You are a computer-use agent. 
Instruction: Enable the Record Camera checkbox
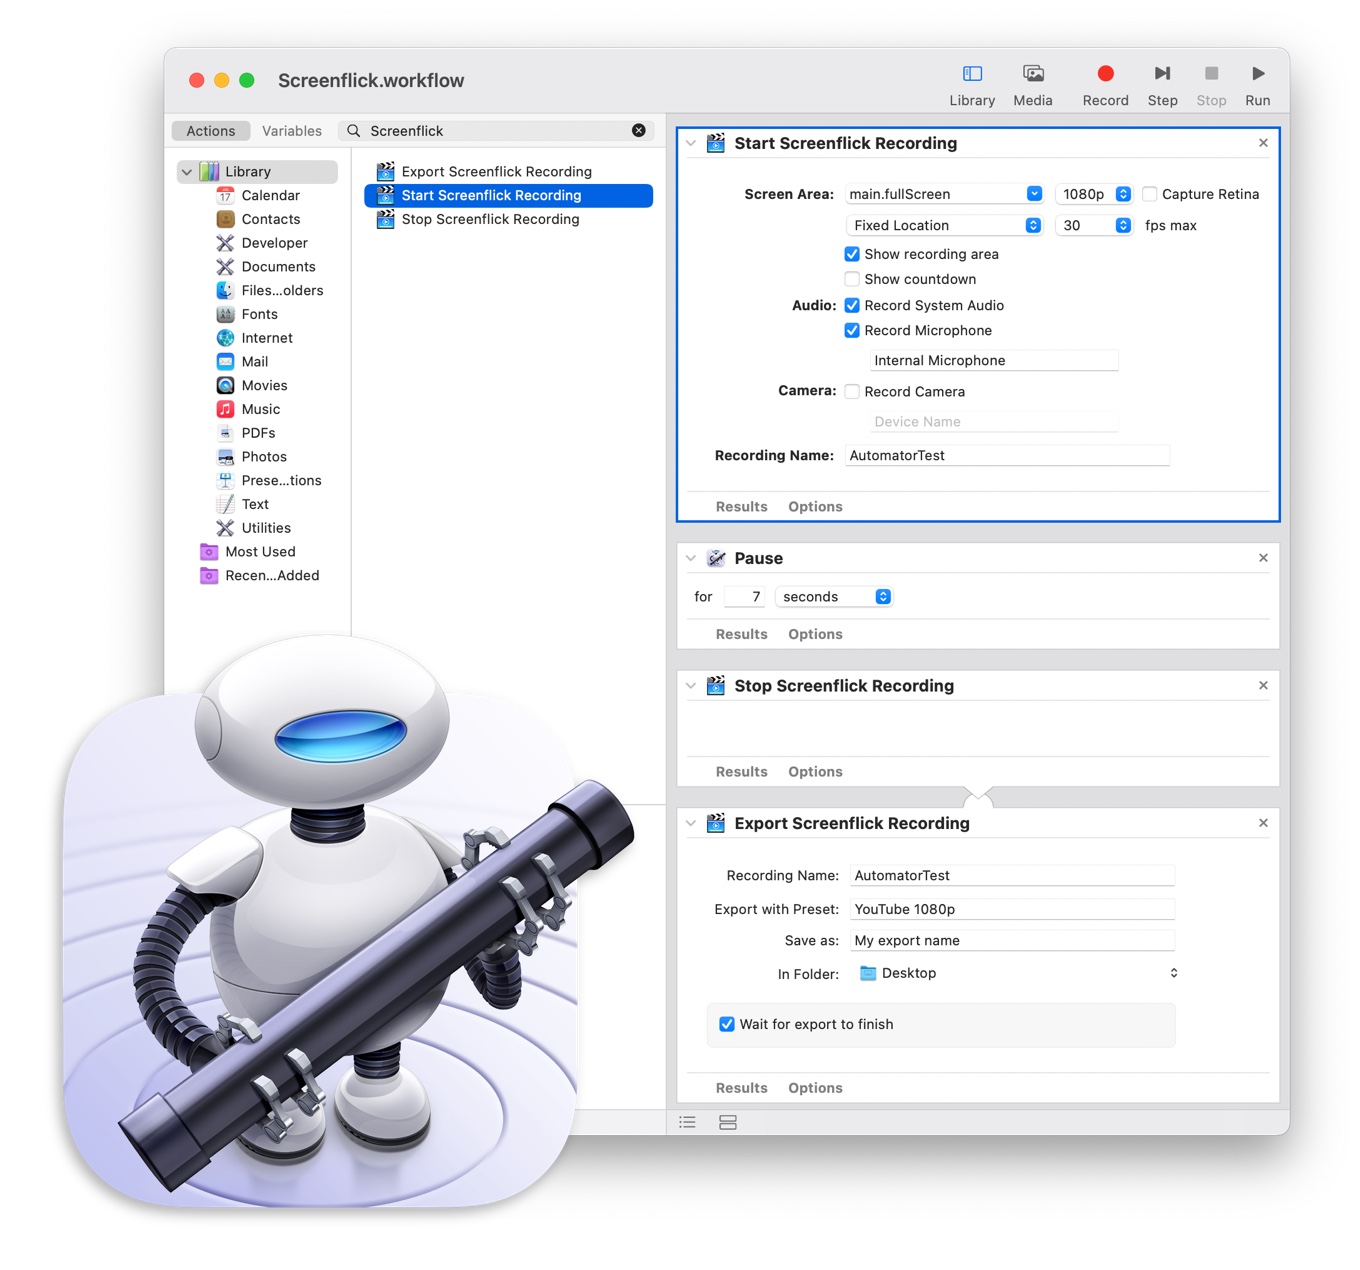click(852, 391)
